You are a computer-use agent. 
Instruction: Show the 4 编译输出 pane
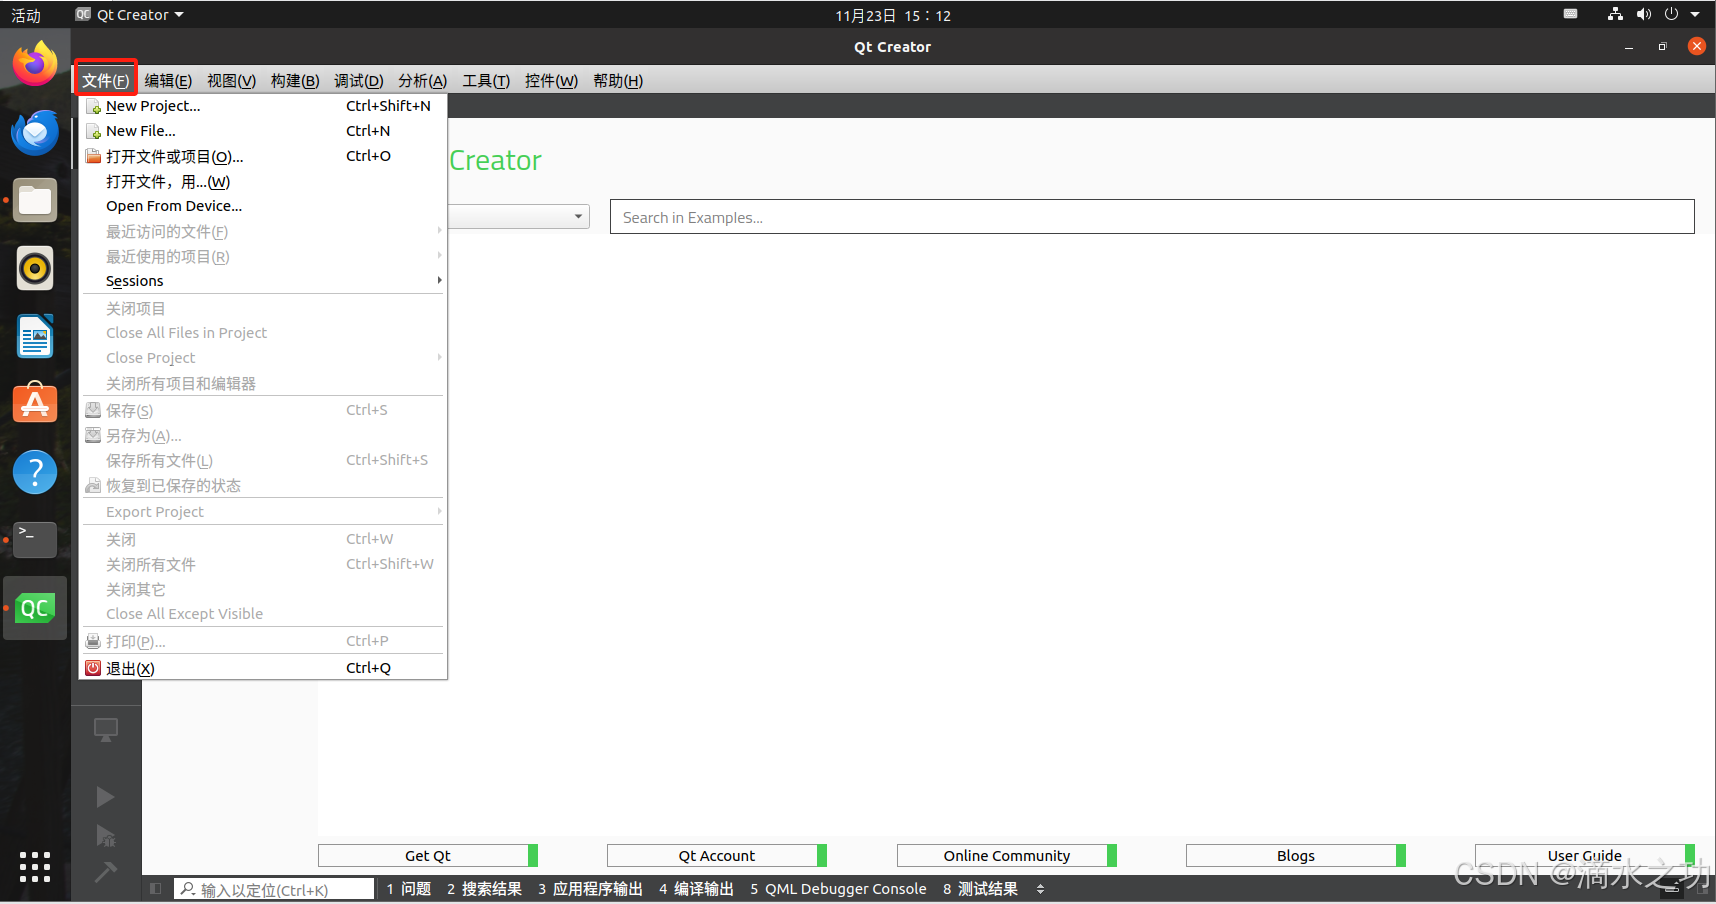pyautogui.click(x=696, y=889)
